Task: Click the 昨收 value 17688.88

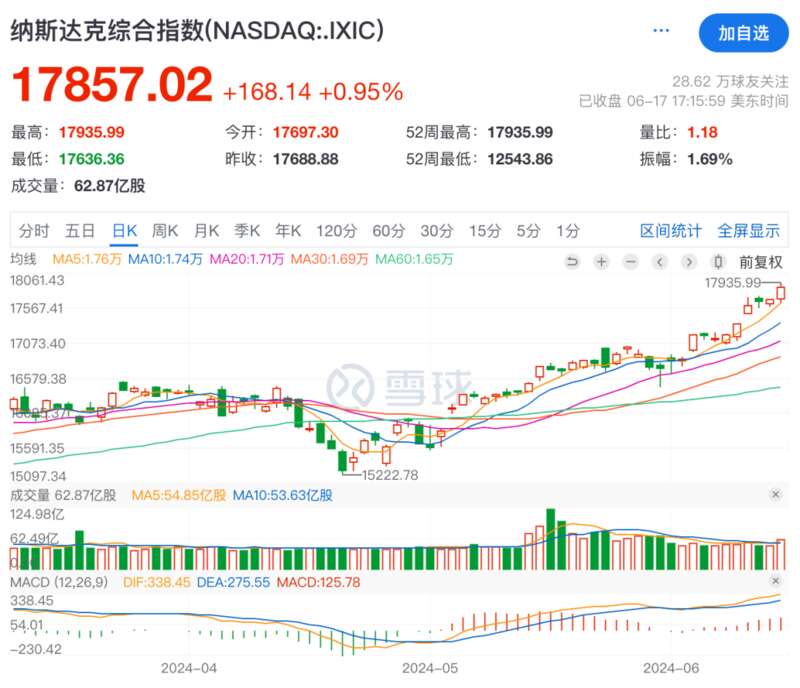Action: click(x=305, y=159)
